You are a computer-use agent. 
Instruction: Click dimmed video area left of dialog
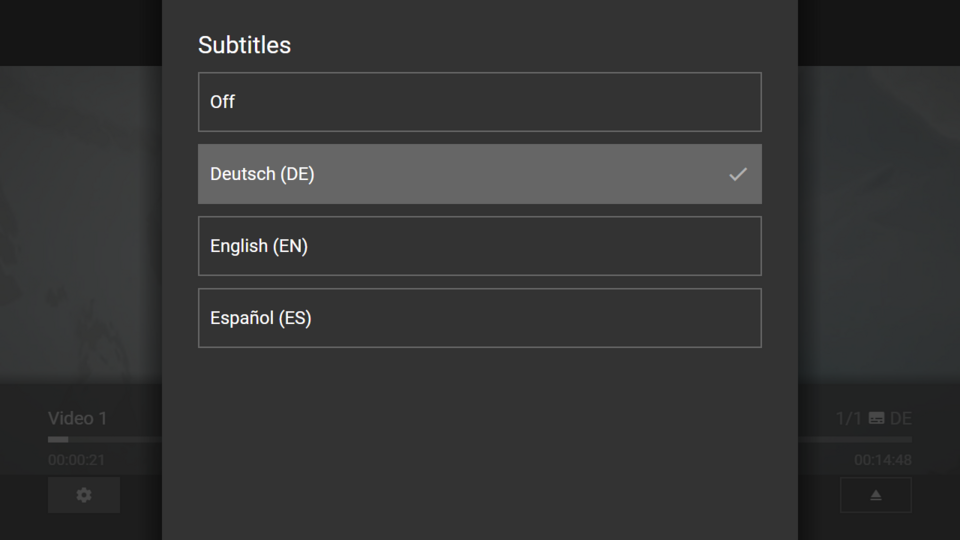[x=80, y=220]
